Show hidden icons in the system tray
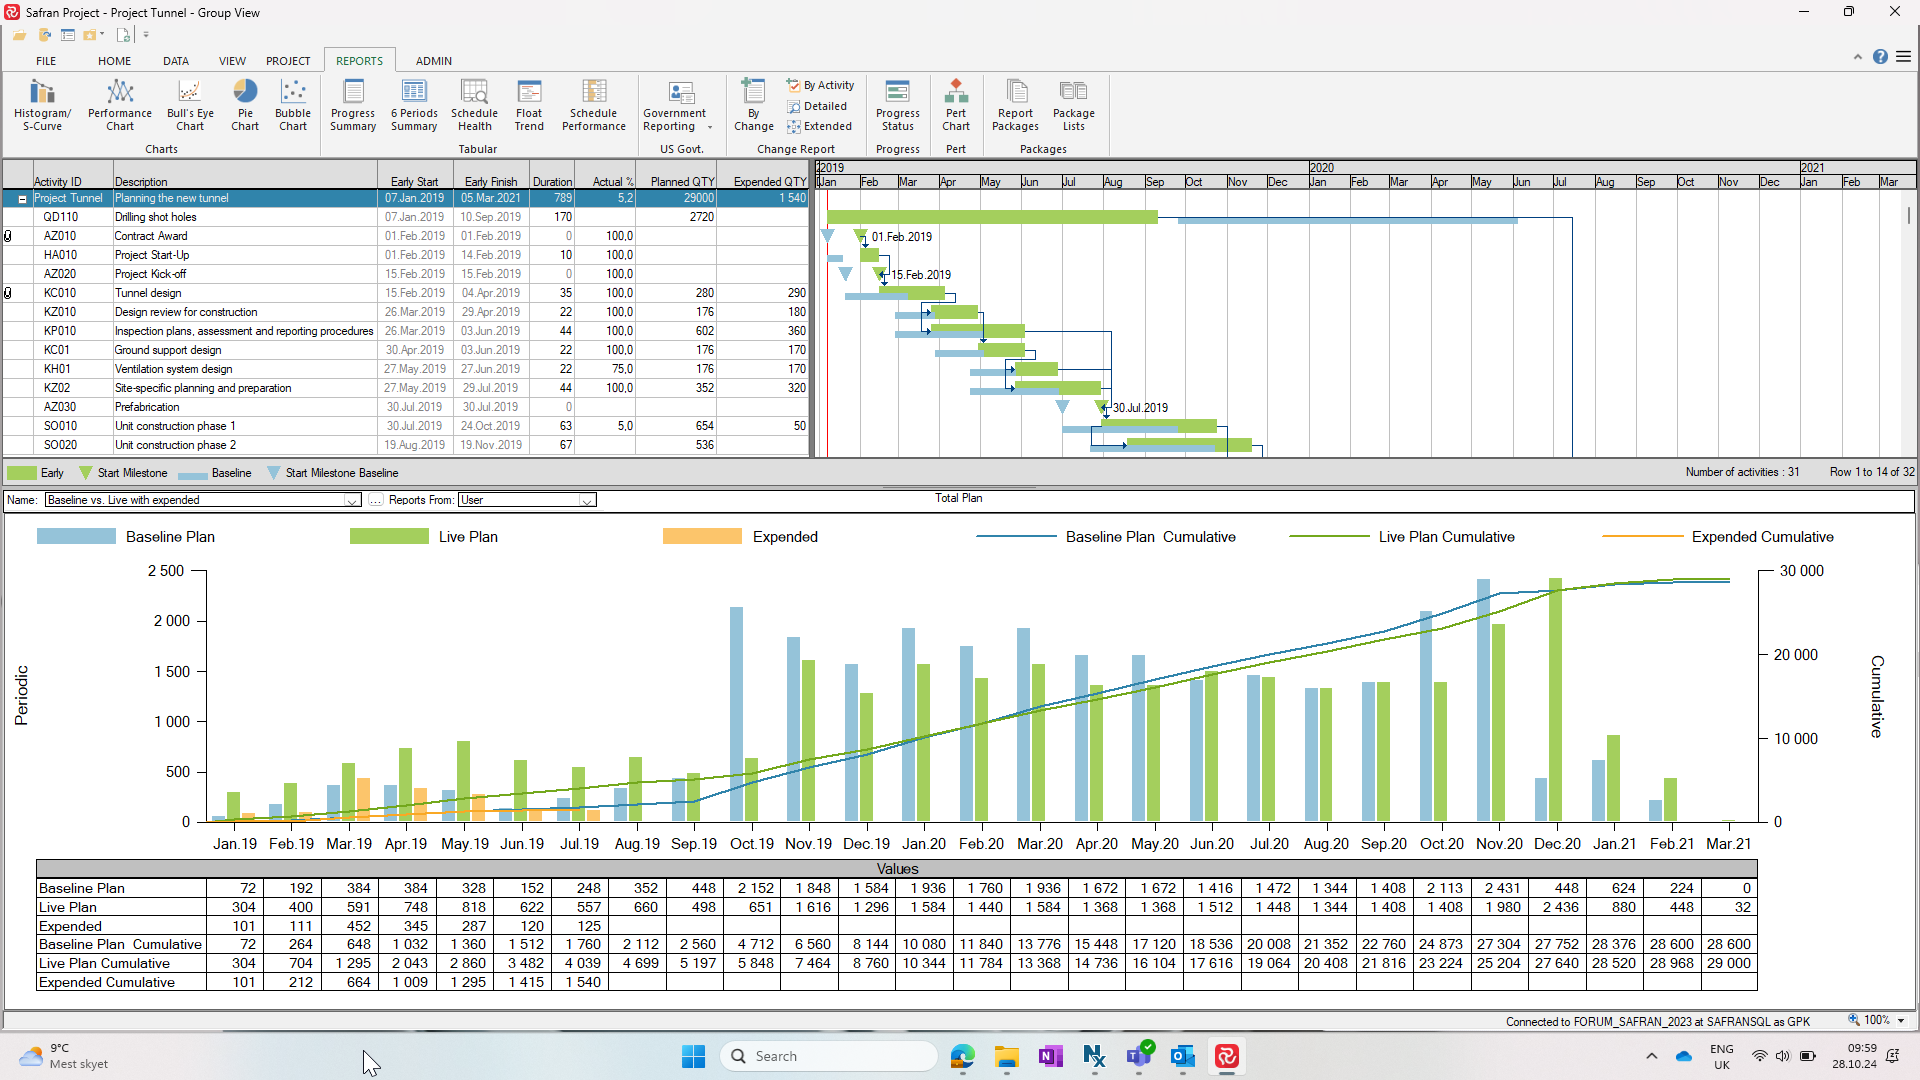 pos(1652,1056)
